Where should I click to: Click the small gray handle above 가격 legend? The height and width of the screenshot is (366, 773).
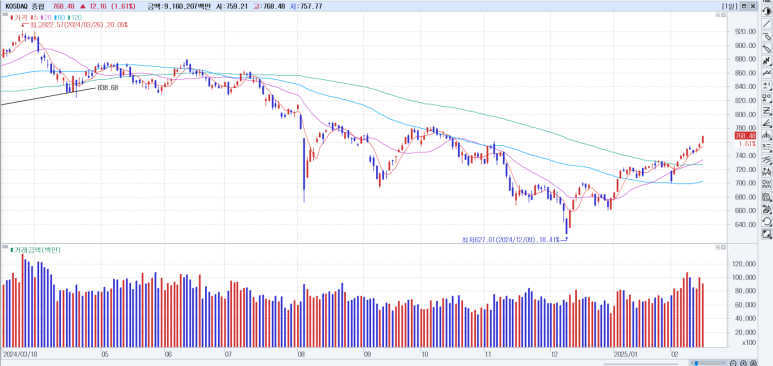click(5, 14)
